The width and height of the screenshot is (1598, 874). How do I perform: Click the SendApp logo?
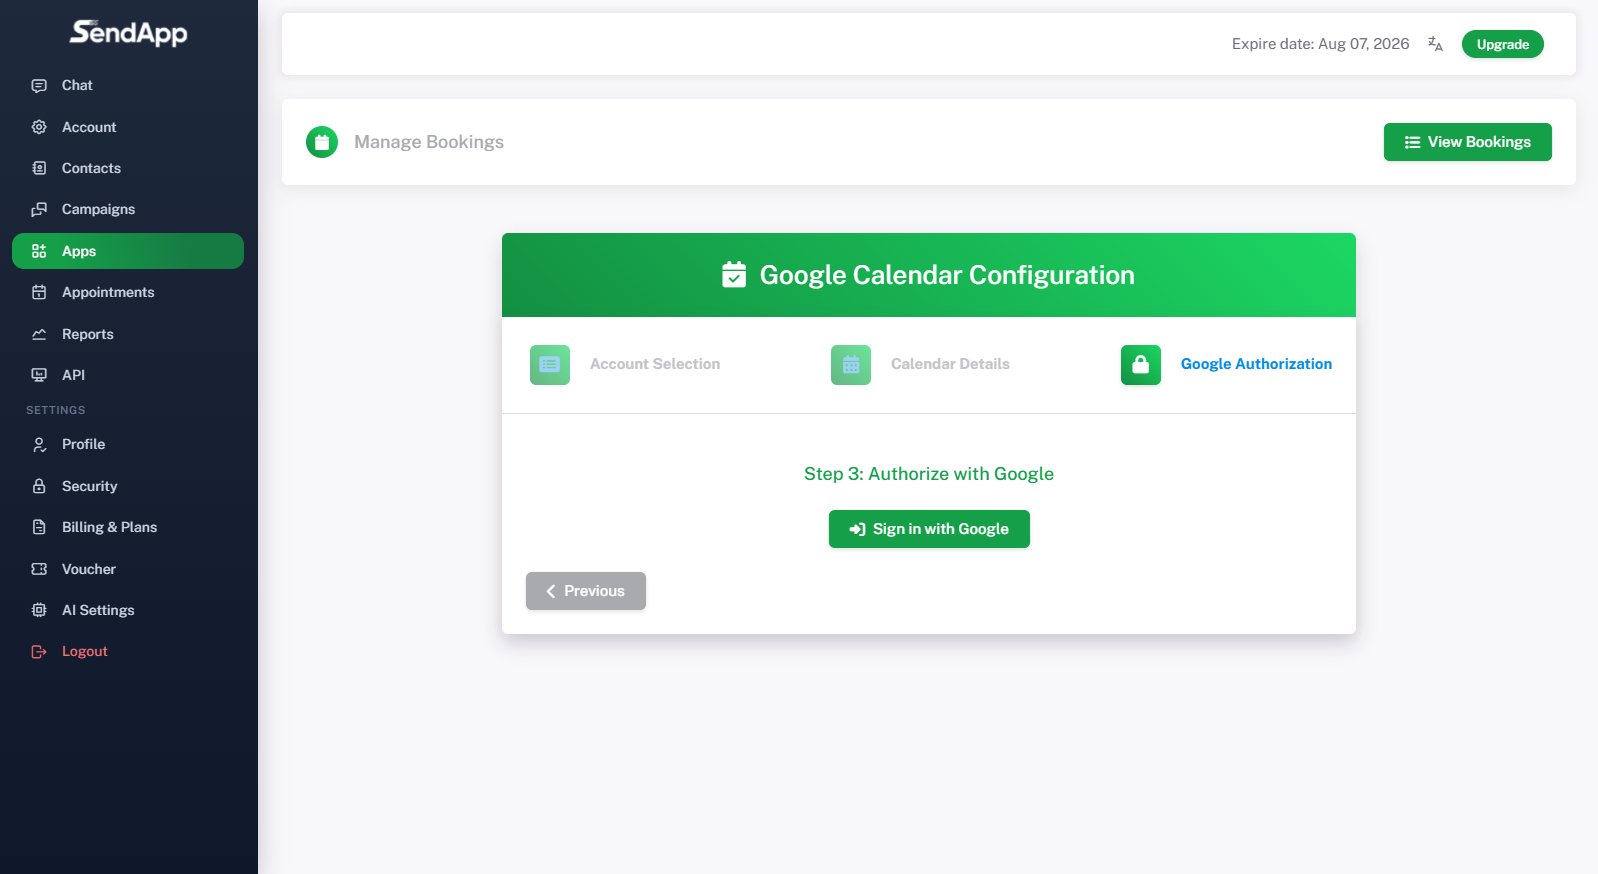(128, 33)
